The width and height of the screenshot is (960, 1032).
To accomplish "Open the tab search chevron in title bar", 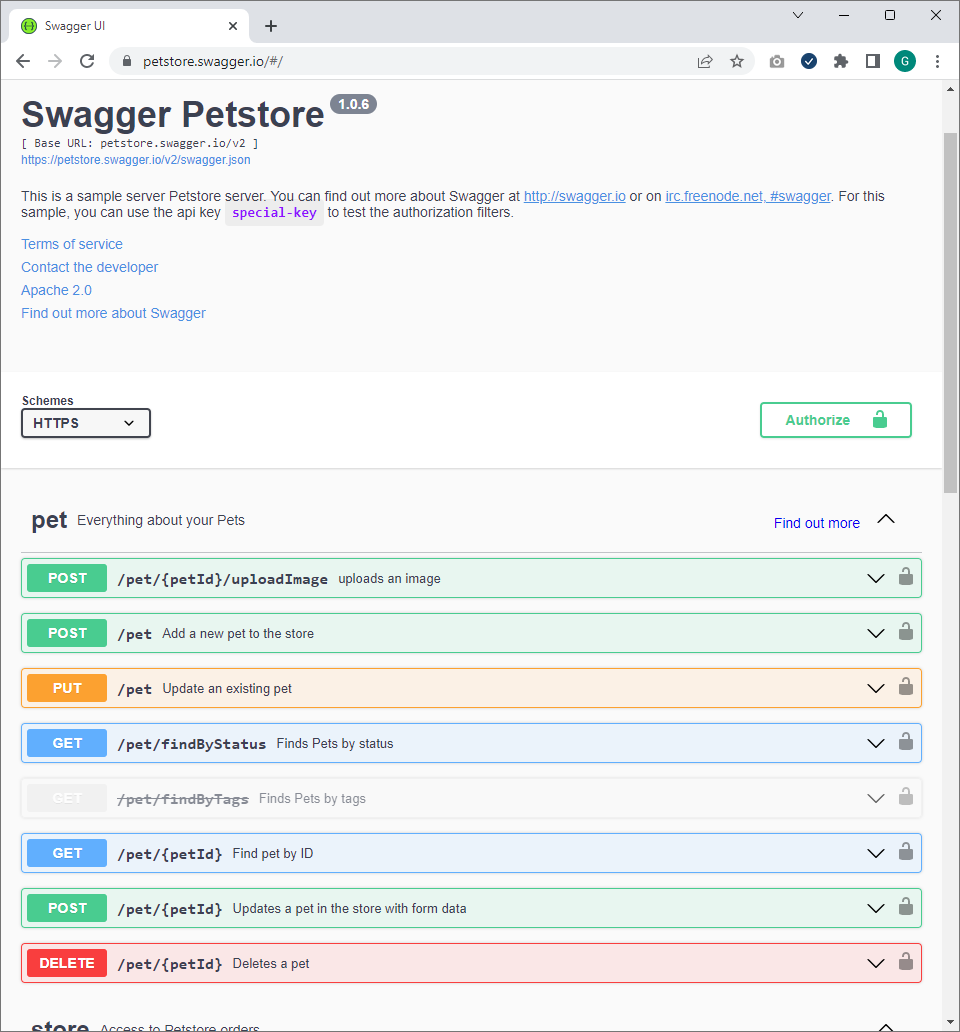I will click(797, 15).
